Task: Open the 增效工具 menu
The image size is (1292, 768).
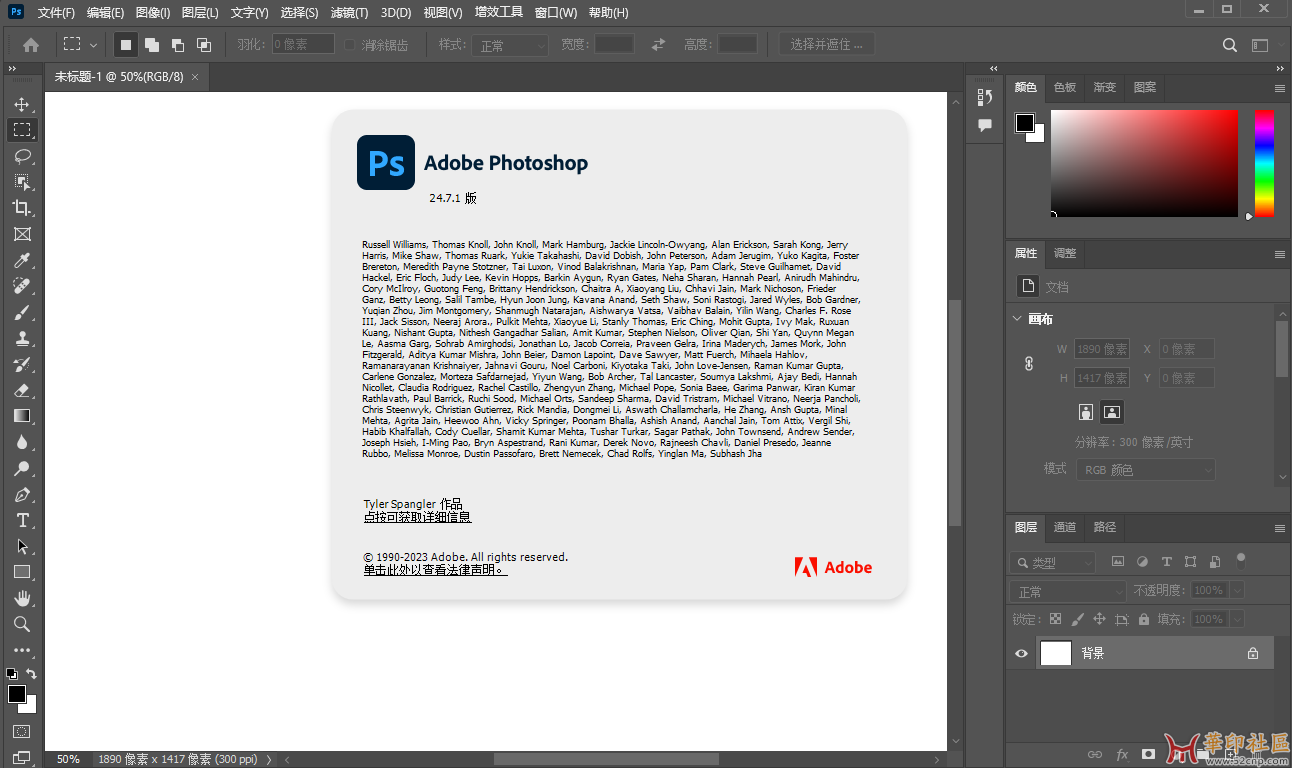Action: coord(499,13)
